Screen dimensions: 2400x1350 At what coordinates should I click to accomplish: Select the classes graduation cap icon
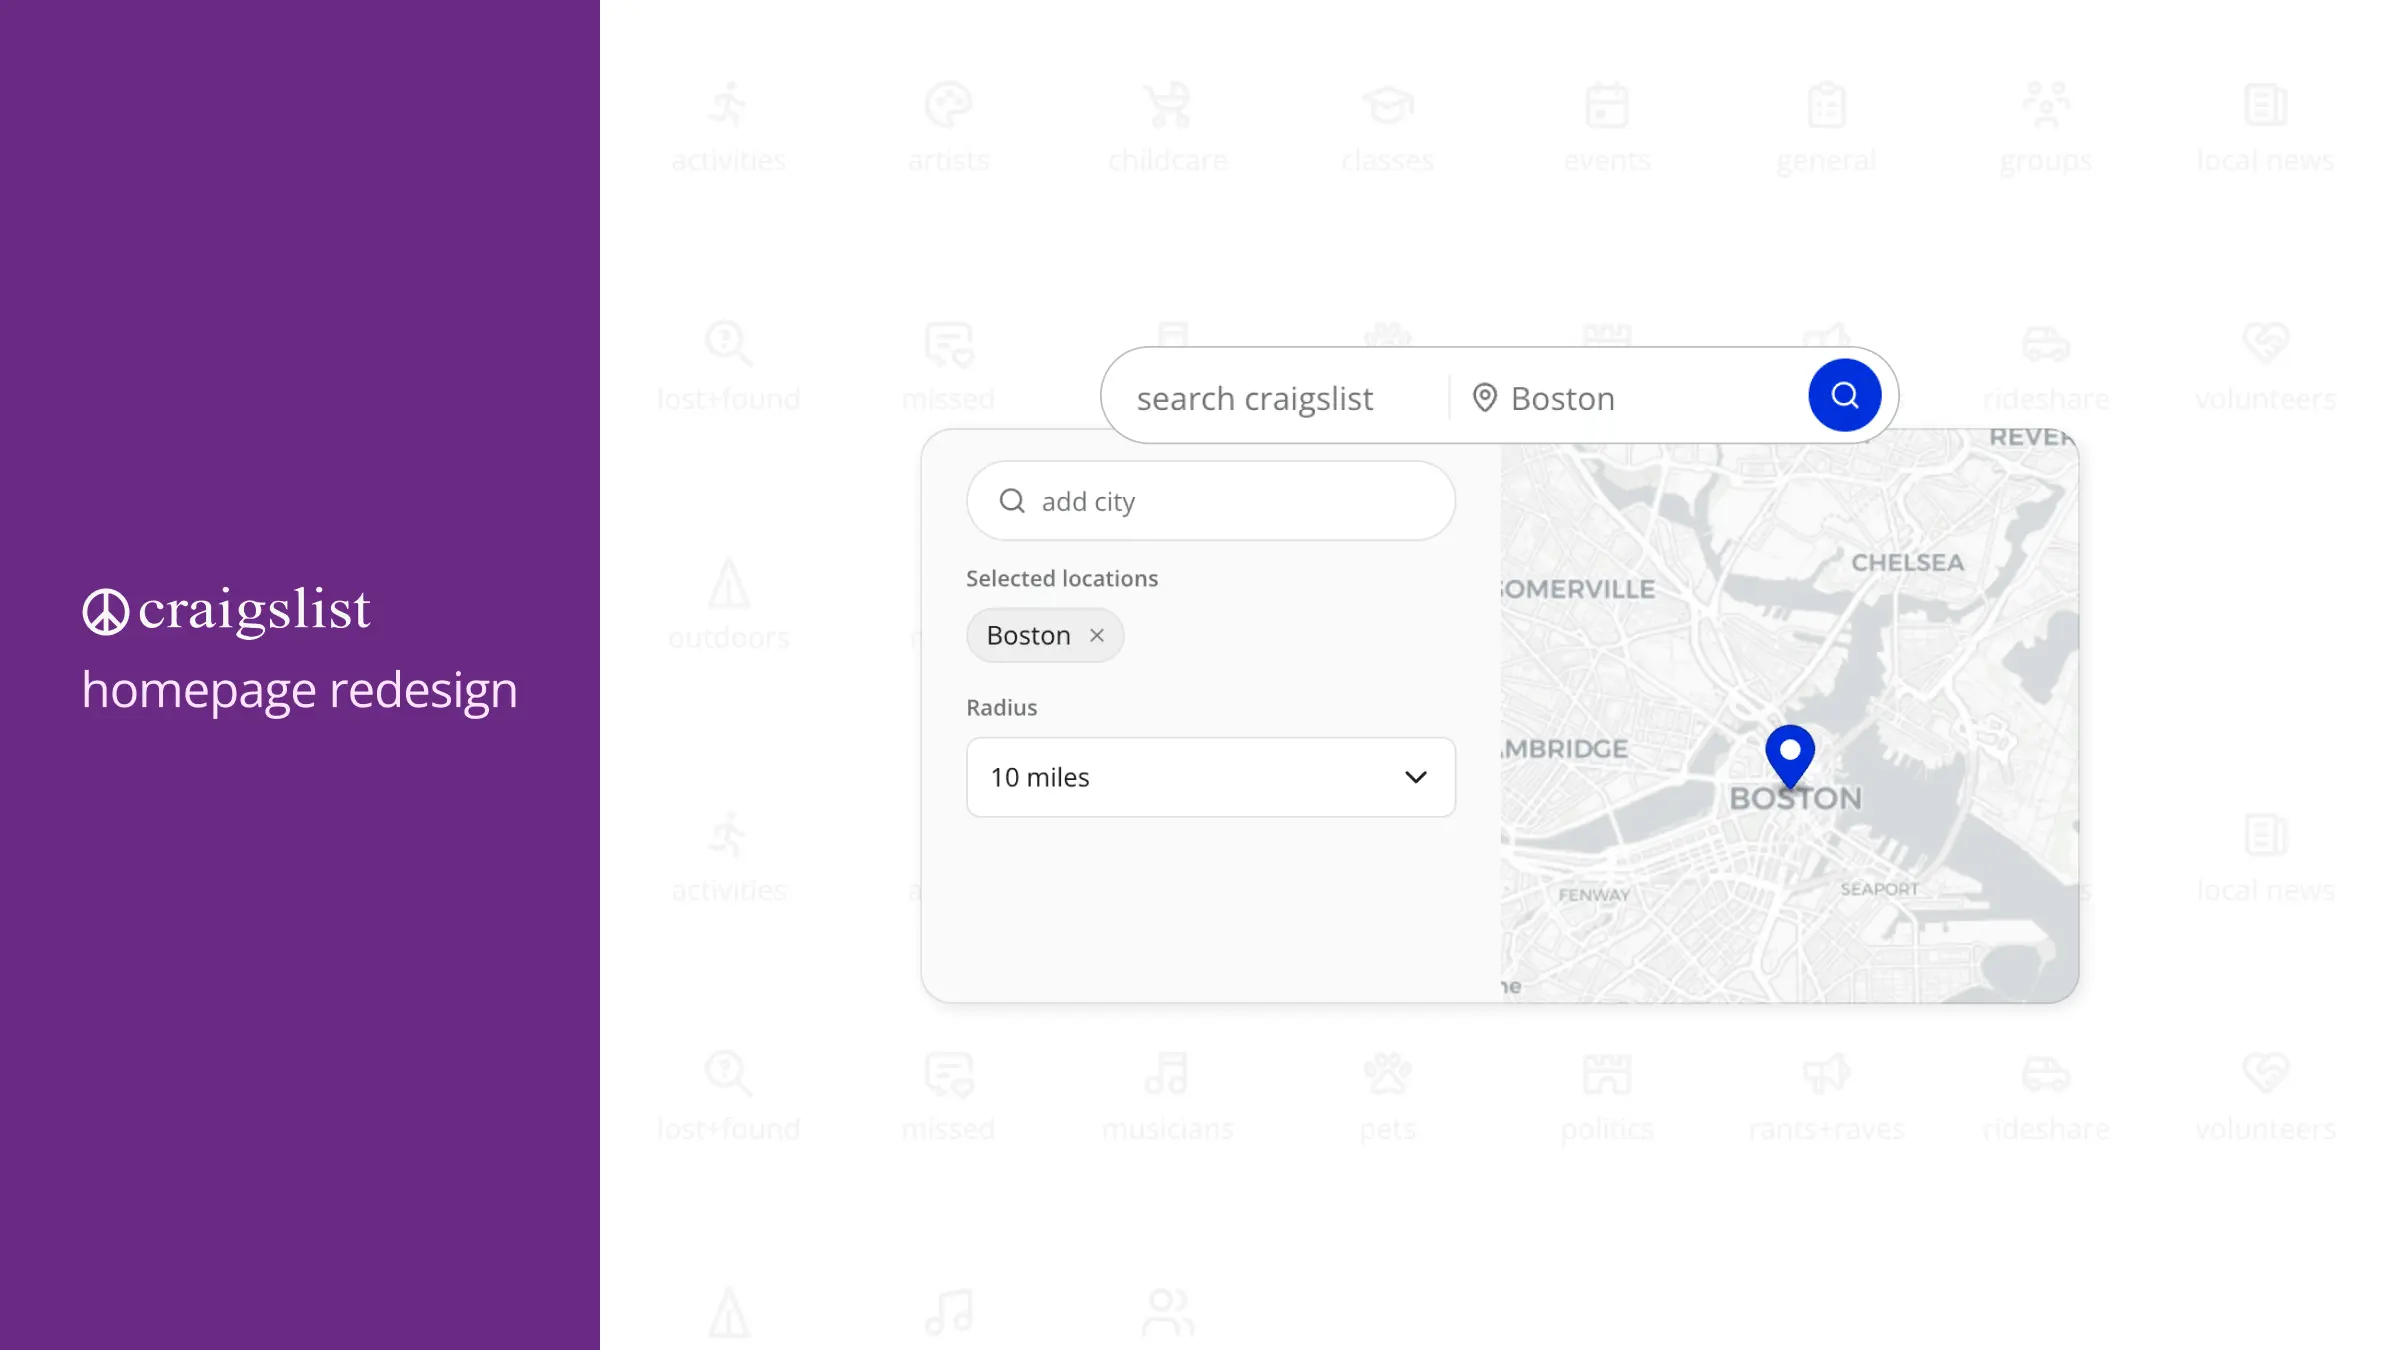(1388, 104)
